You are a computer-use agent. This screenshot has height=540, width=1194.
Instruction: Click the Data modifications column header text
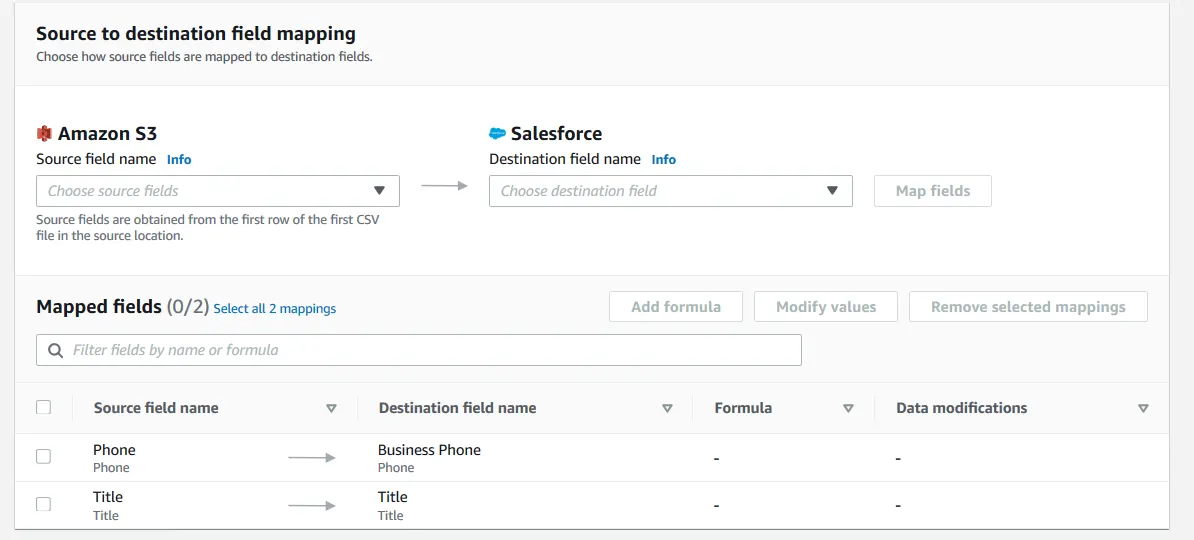click(x=962, y=408)
